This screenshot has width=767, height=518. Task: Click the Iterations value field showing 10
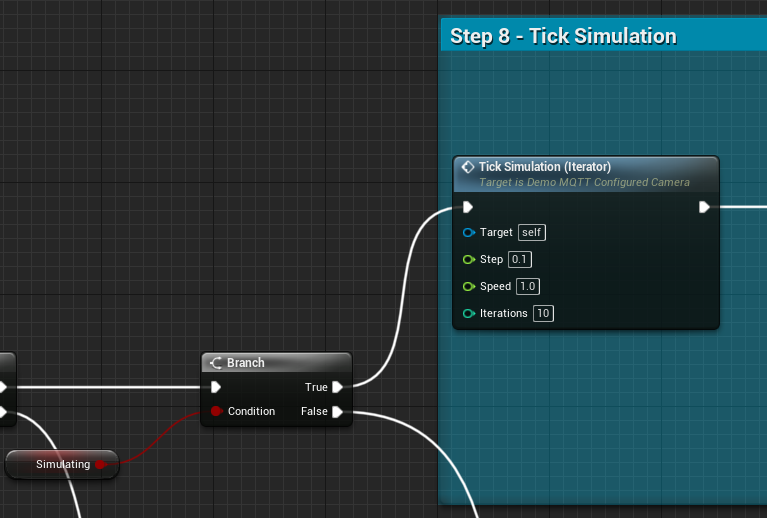point(543,313)
